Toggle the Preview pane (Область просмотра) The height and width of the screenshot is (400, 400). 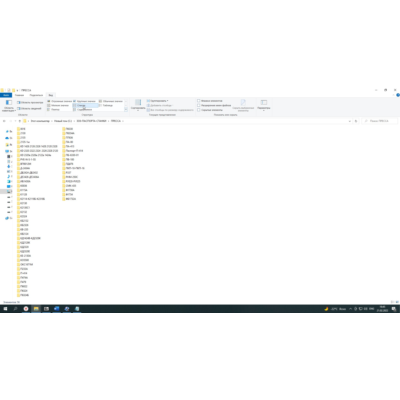pyautogui.click(x=30, y=102)
